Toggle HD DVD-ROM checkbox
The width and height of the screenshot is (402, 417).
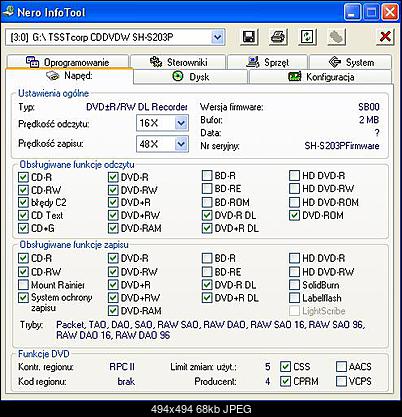click(294, 202)
